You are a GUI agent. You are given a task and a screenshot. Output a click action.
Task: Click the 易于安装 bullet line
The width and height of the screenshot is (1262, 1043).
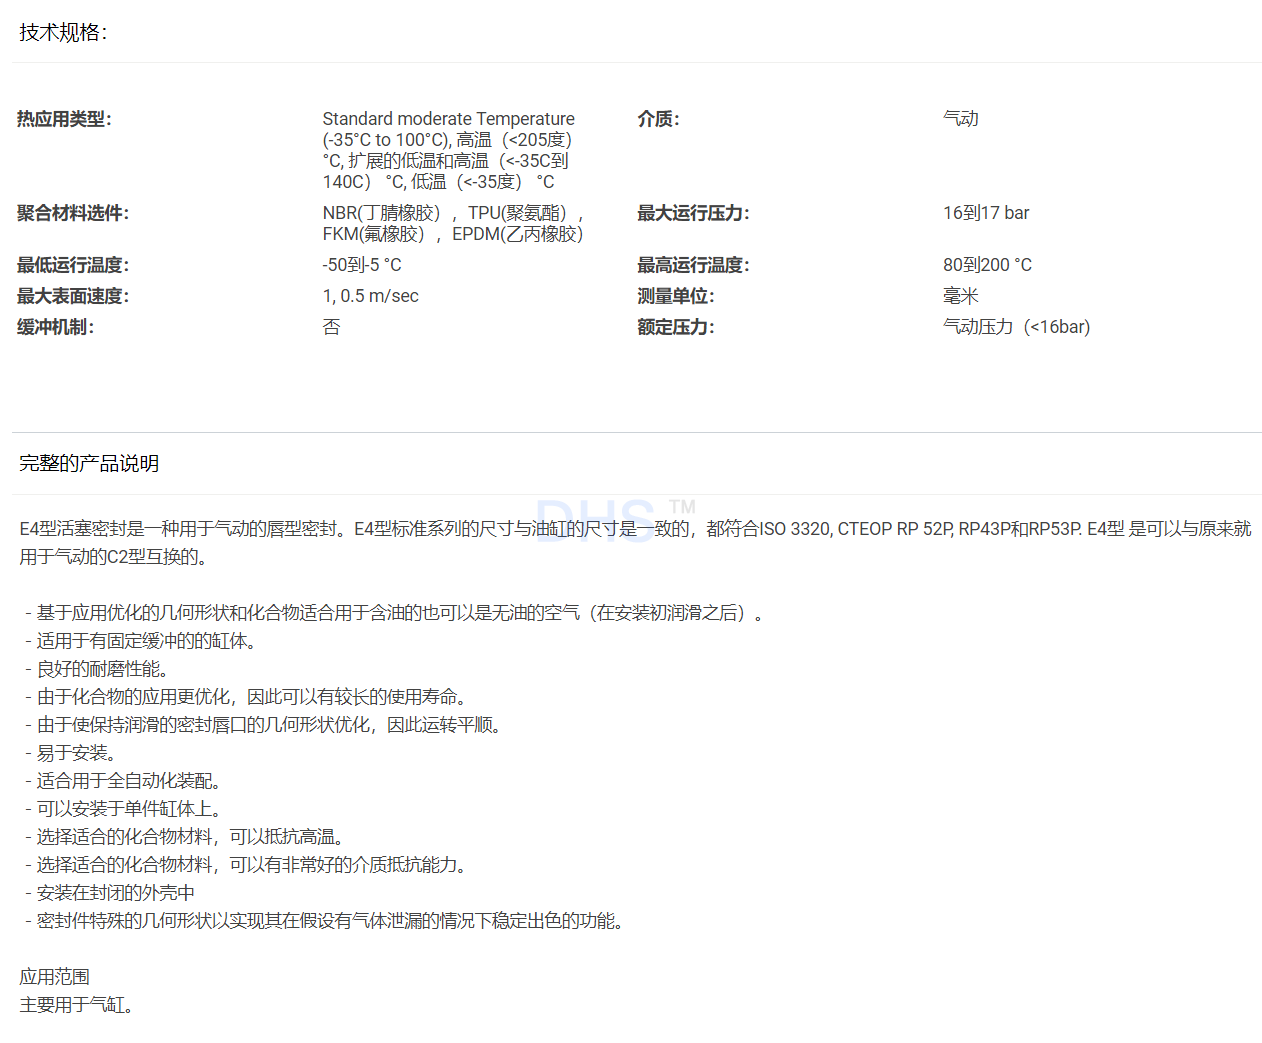[x=75, y=753]
